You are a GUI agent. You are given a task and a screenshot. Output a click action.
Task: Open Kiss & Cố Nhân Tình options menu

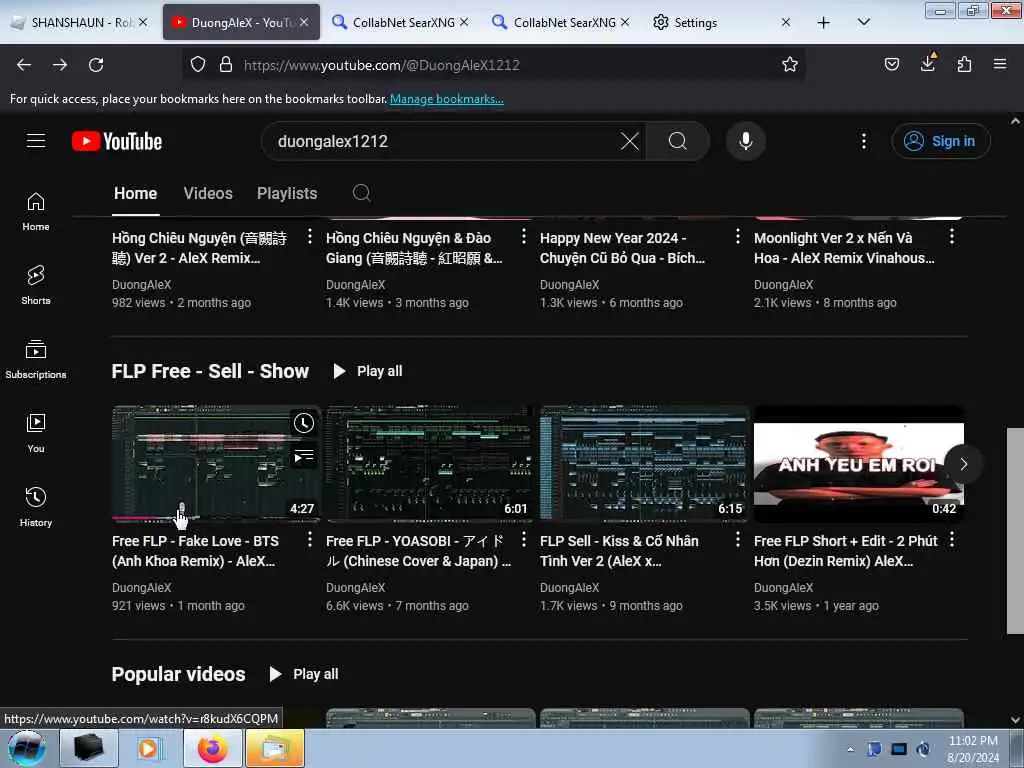point(738,540)
